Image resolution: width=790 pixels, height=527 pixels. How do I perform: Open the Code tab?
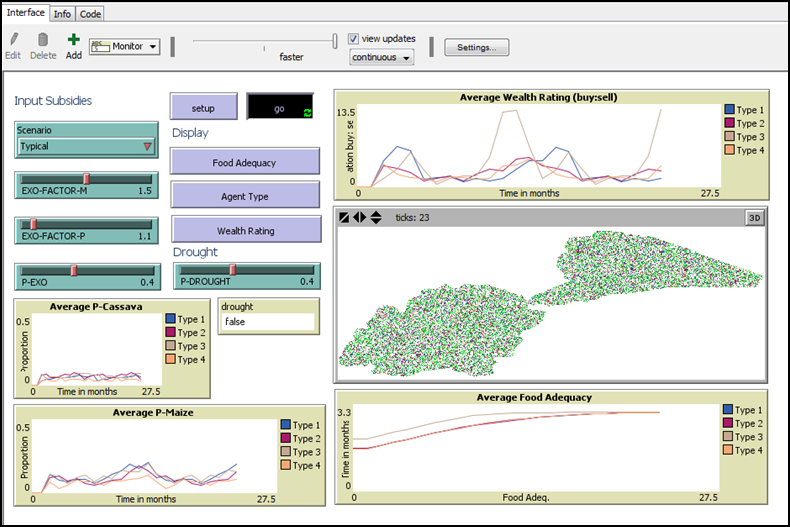coord(90,13)
